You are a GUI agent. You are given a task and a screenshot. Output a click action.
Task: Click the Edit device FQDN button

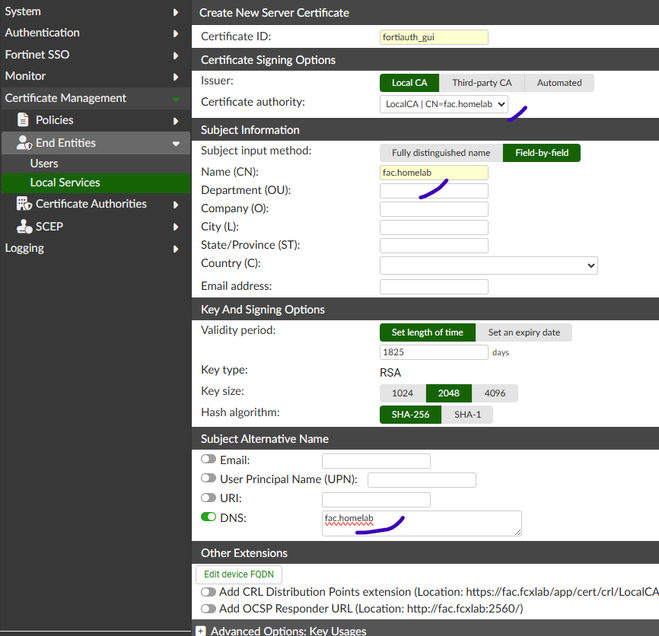239,574
